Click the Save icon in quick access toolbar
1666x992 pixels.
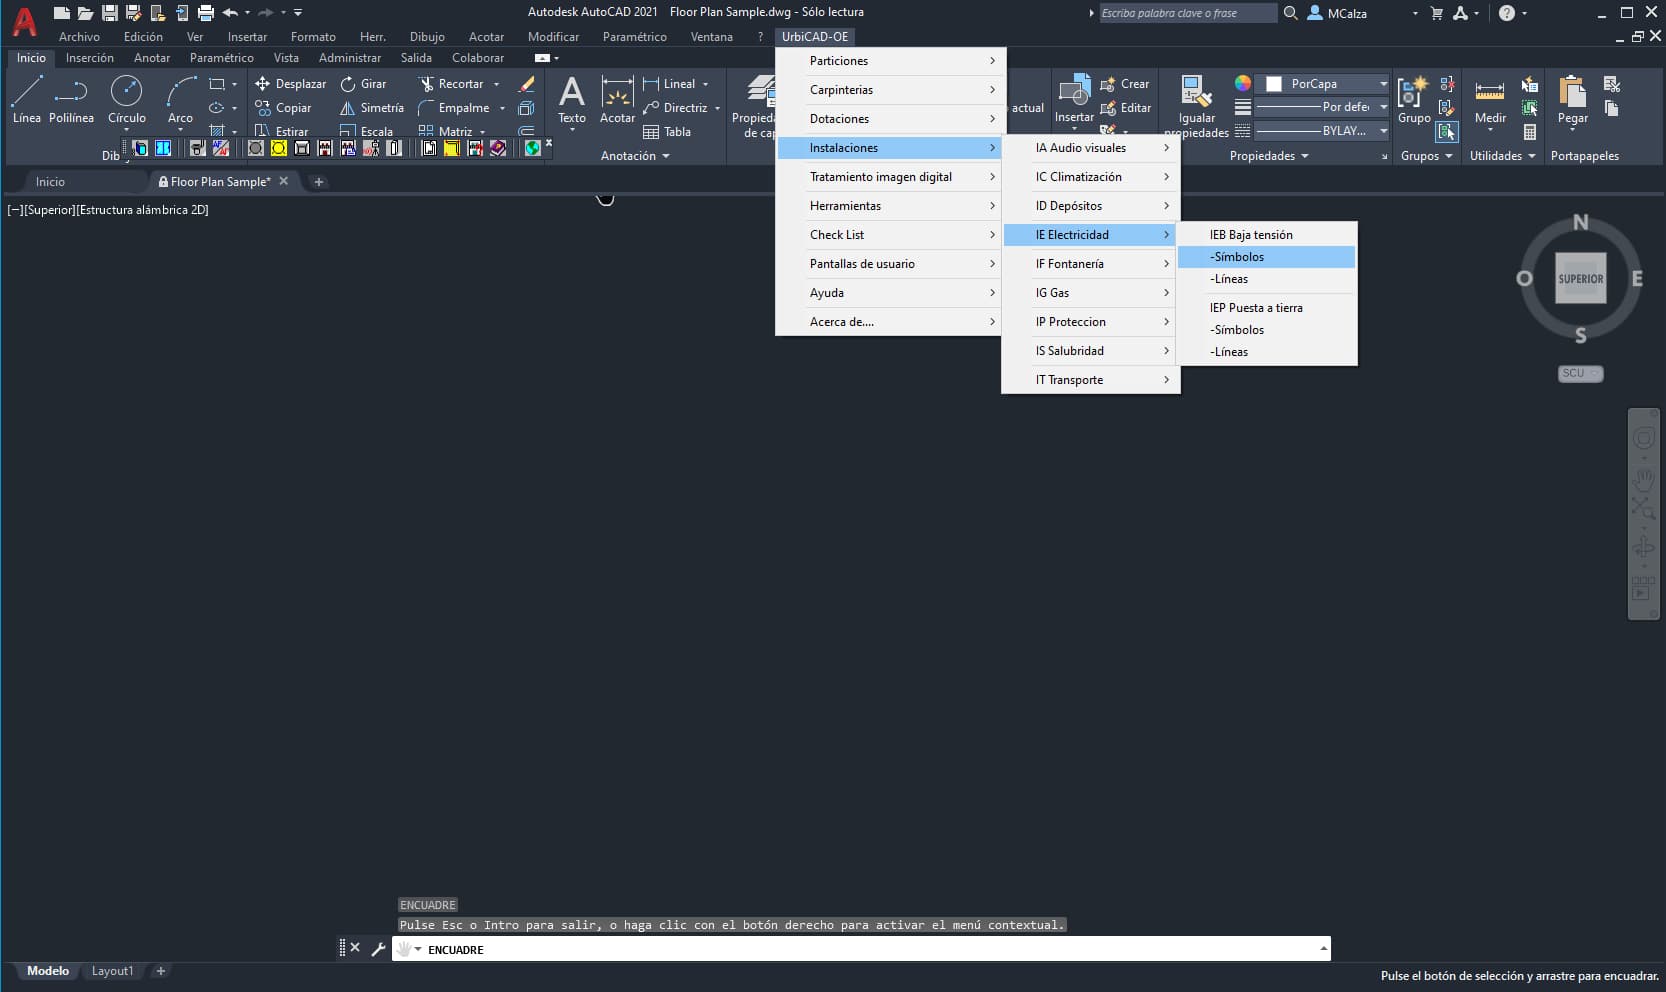(x=110, y=13)
